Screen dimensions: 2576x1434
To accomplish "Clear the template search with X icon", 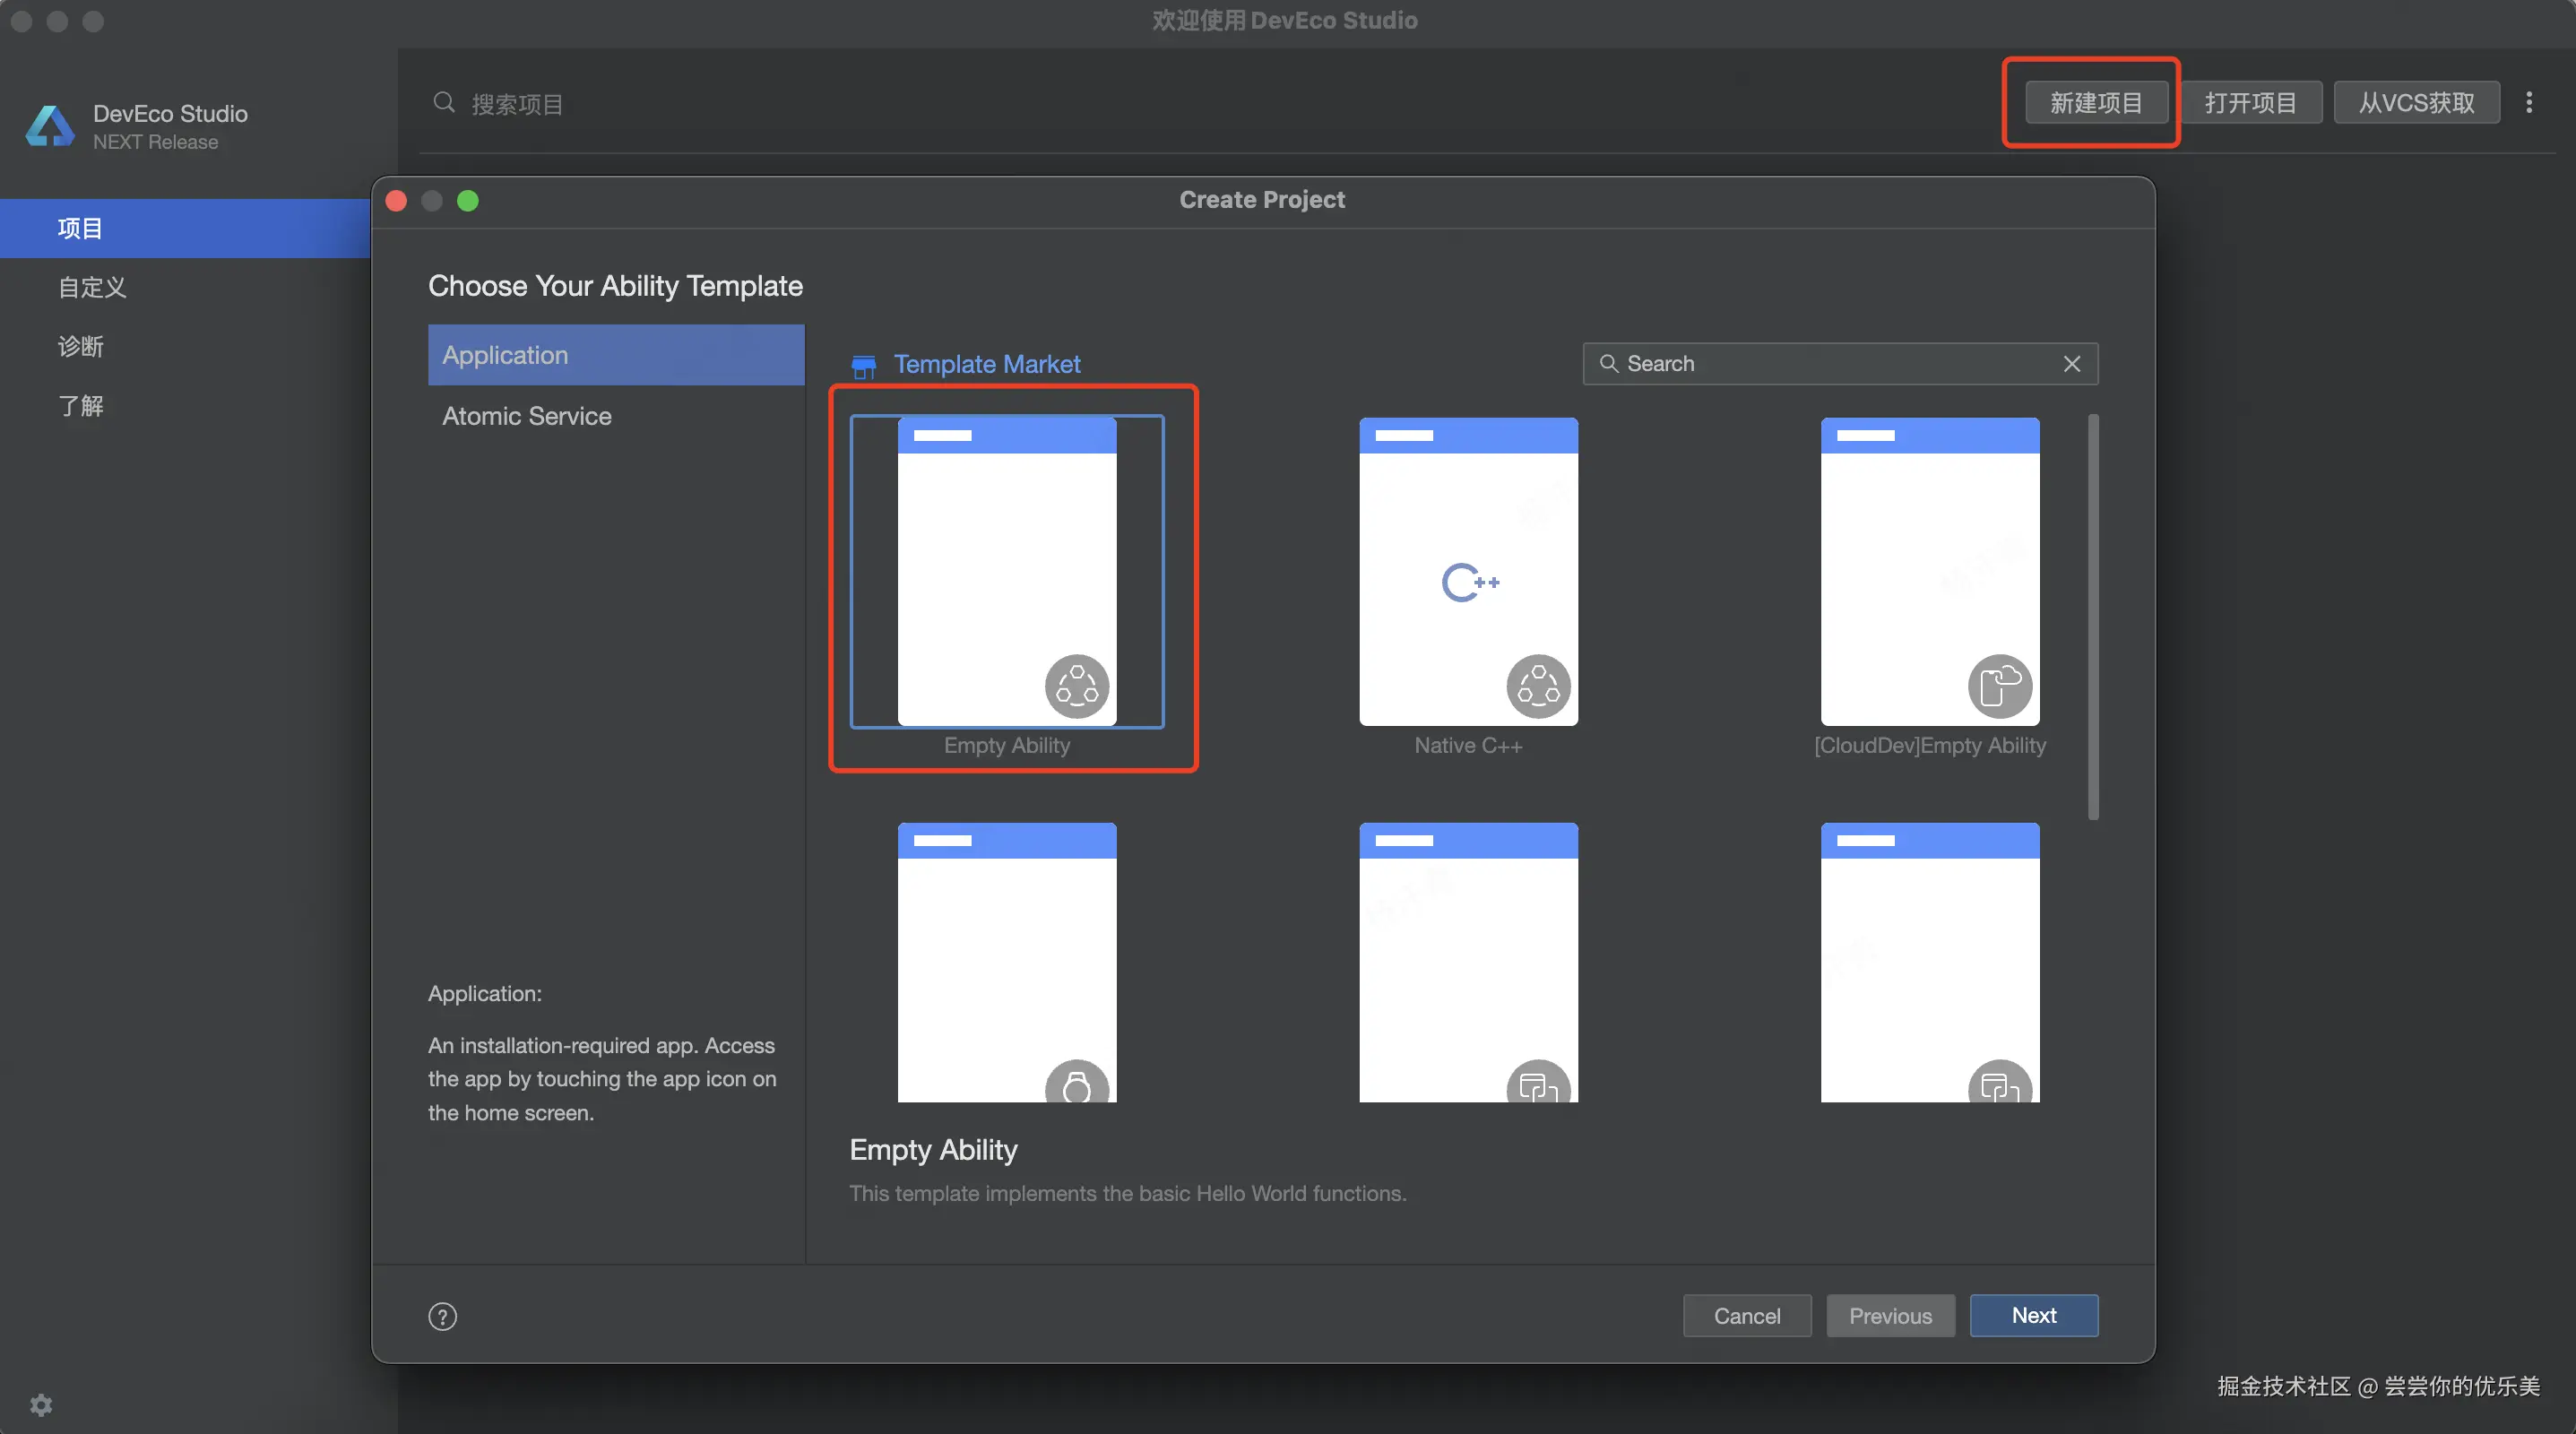I will (x=2072, y=364).
